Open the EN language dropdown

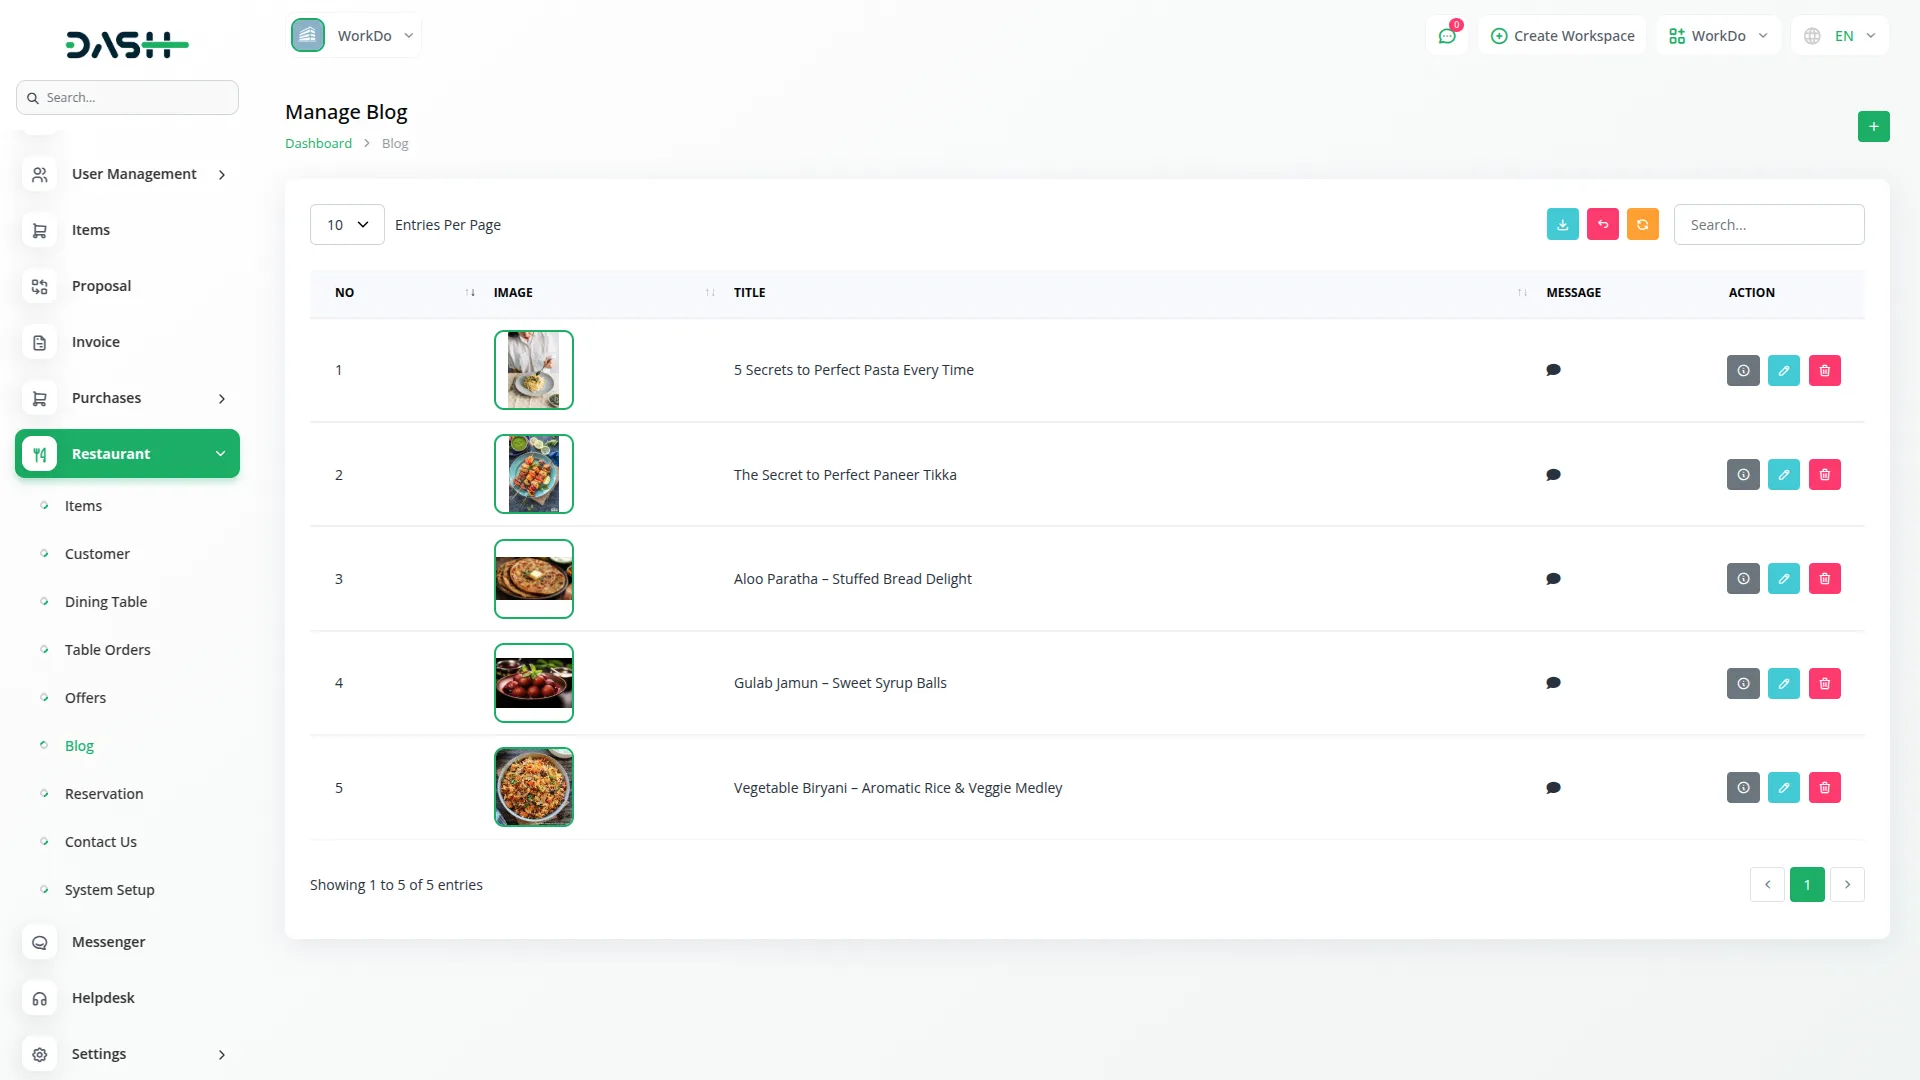click(x=1838, y=35)
